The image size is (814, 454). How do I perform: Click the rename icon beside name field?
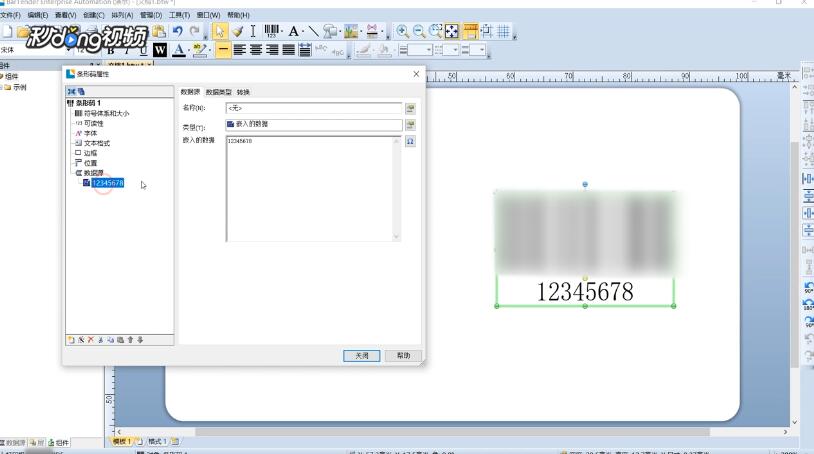click(x=410, y=108)
